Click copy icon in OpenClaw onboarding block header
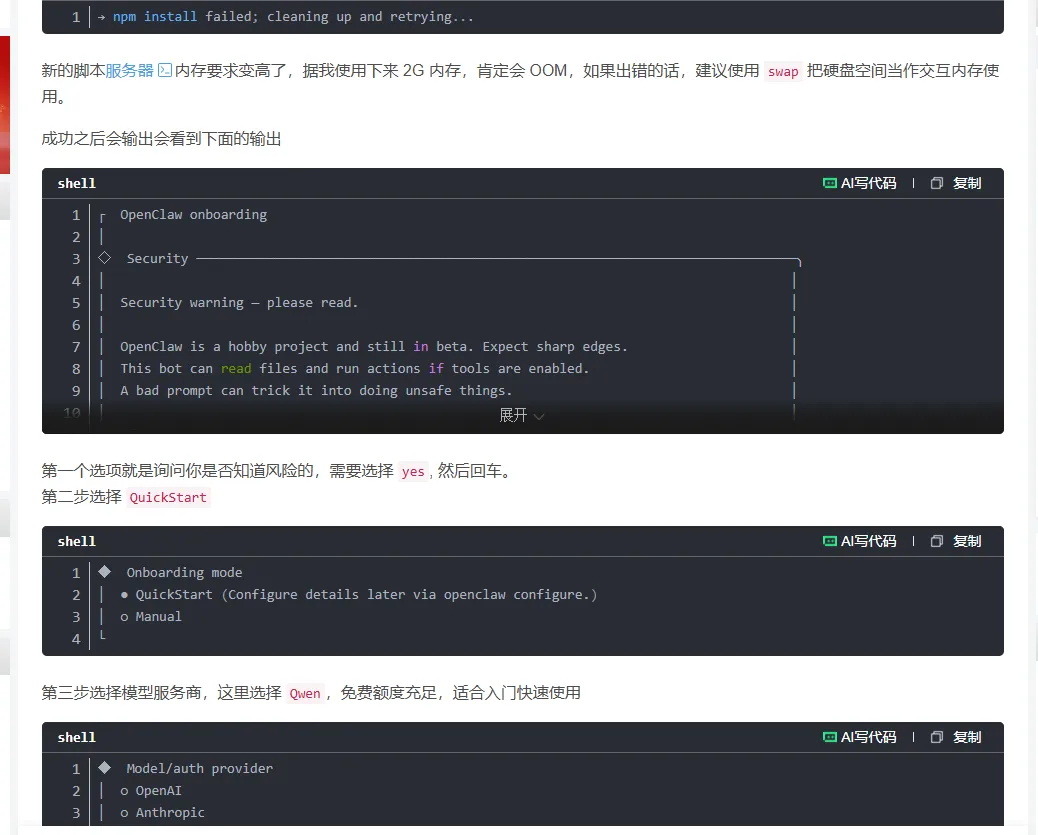The height and width of the screenshot is (835, 1038). 937,183
